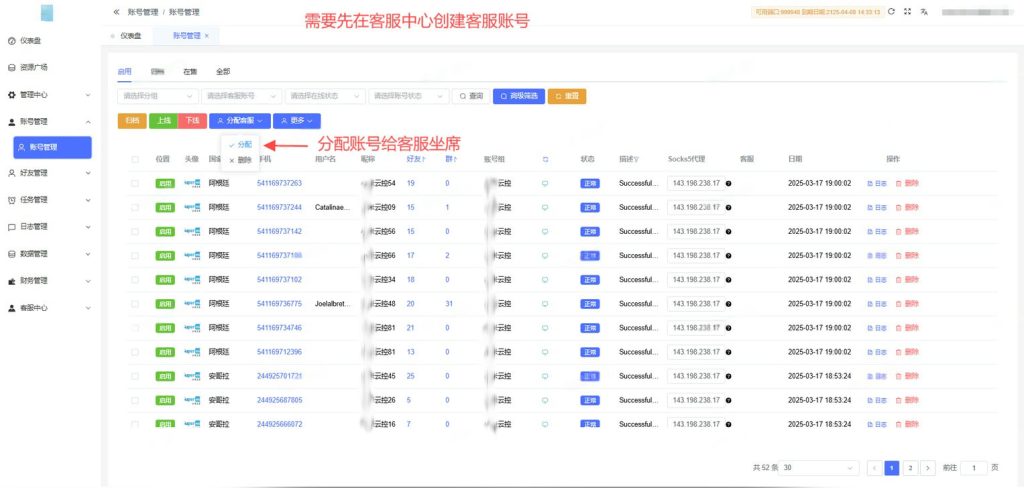
Task: Expand 财务管理 in the sidebar
Action: click(x=49, y=280)
